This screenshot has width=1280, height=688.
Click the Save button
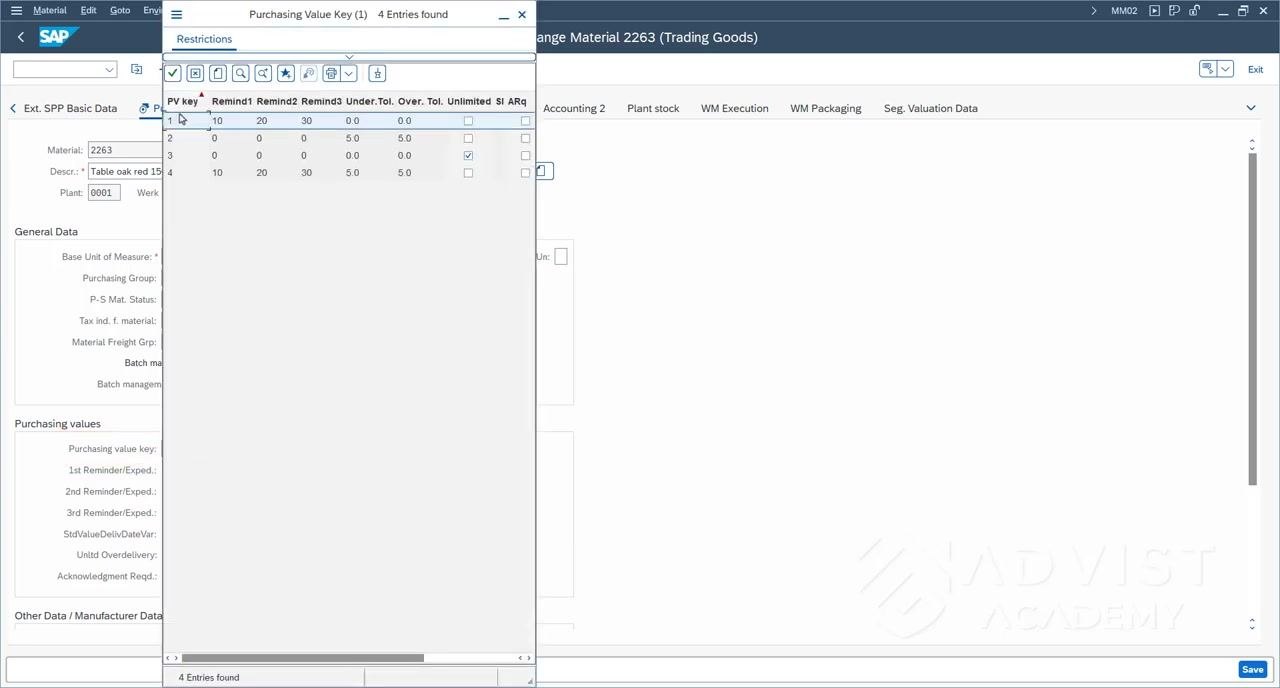1252,669
